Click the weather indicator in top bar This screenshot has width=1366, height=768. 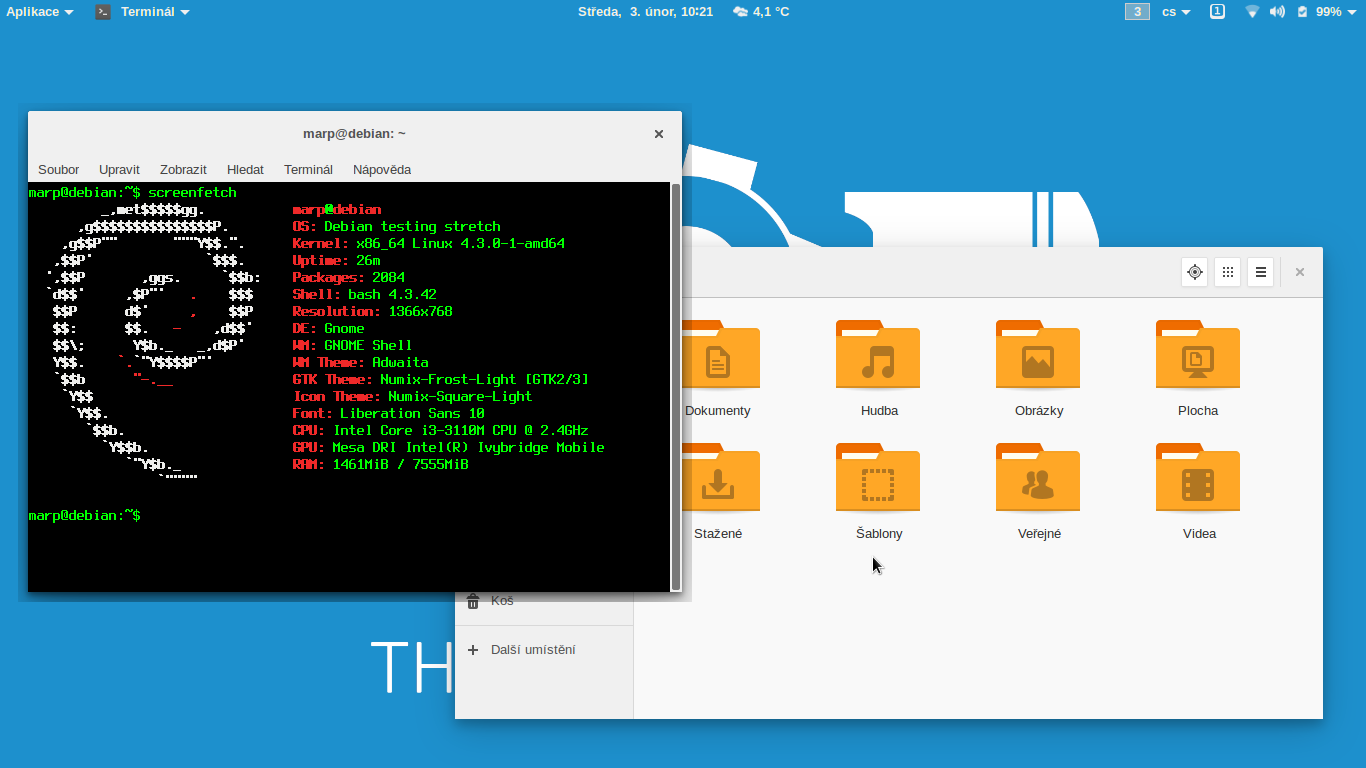[761, 12]
